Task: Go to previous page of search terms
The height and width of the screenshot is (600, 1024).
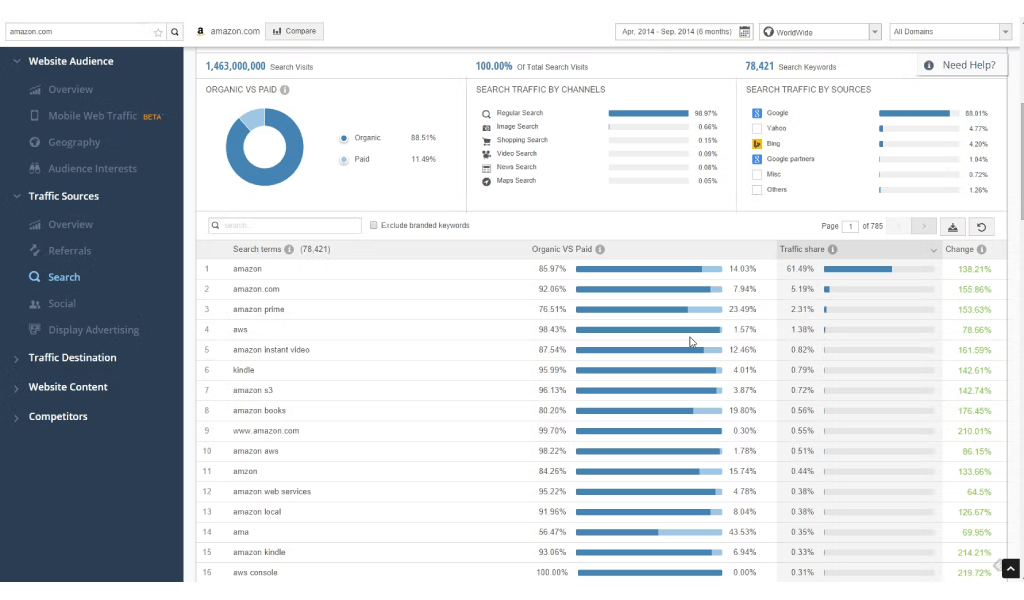Action: click(899, 227)
